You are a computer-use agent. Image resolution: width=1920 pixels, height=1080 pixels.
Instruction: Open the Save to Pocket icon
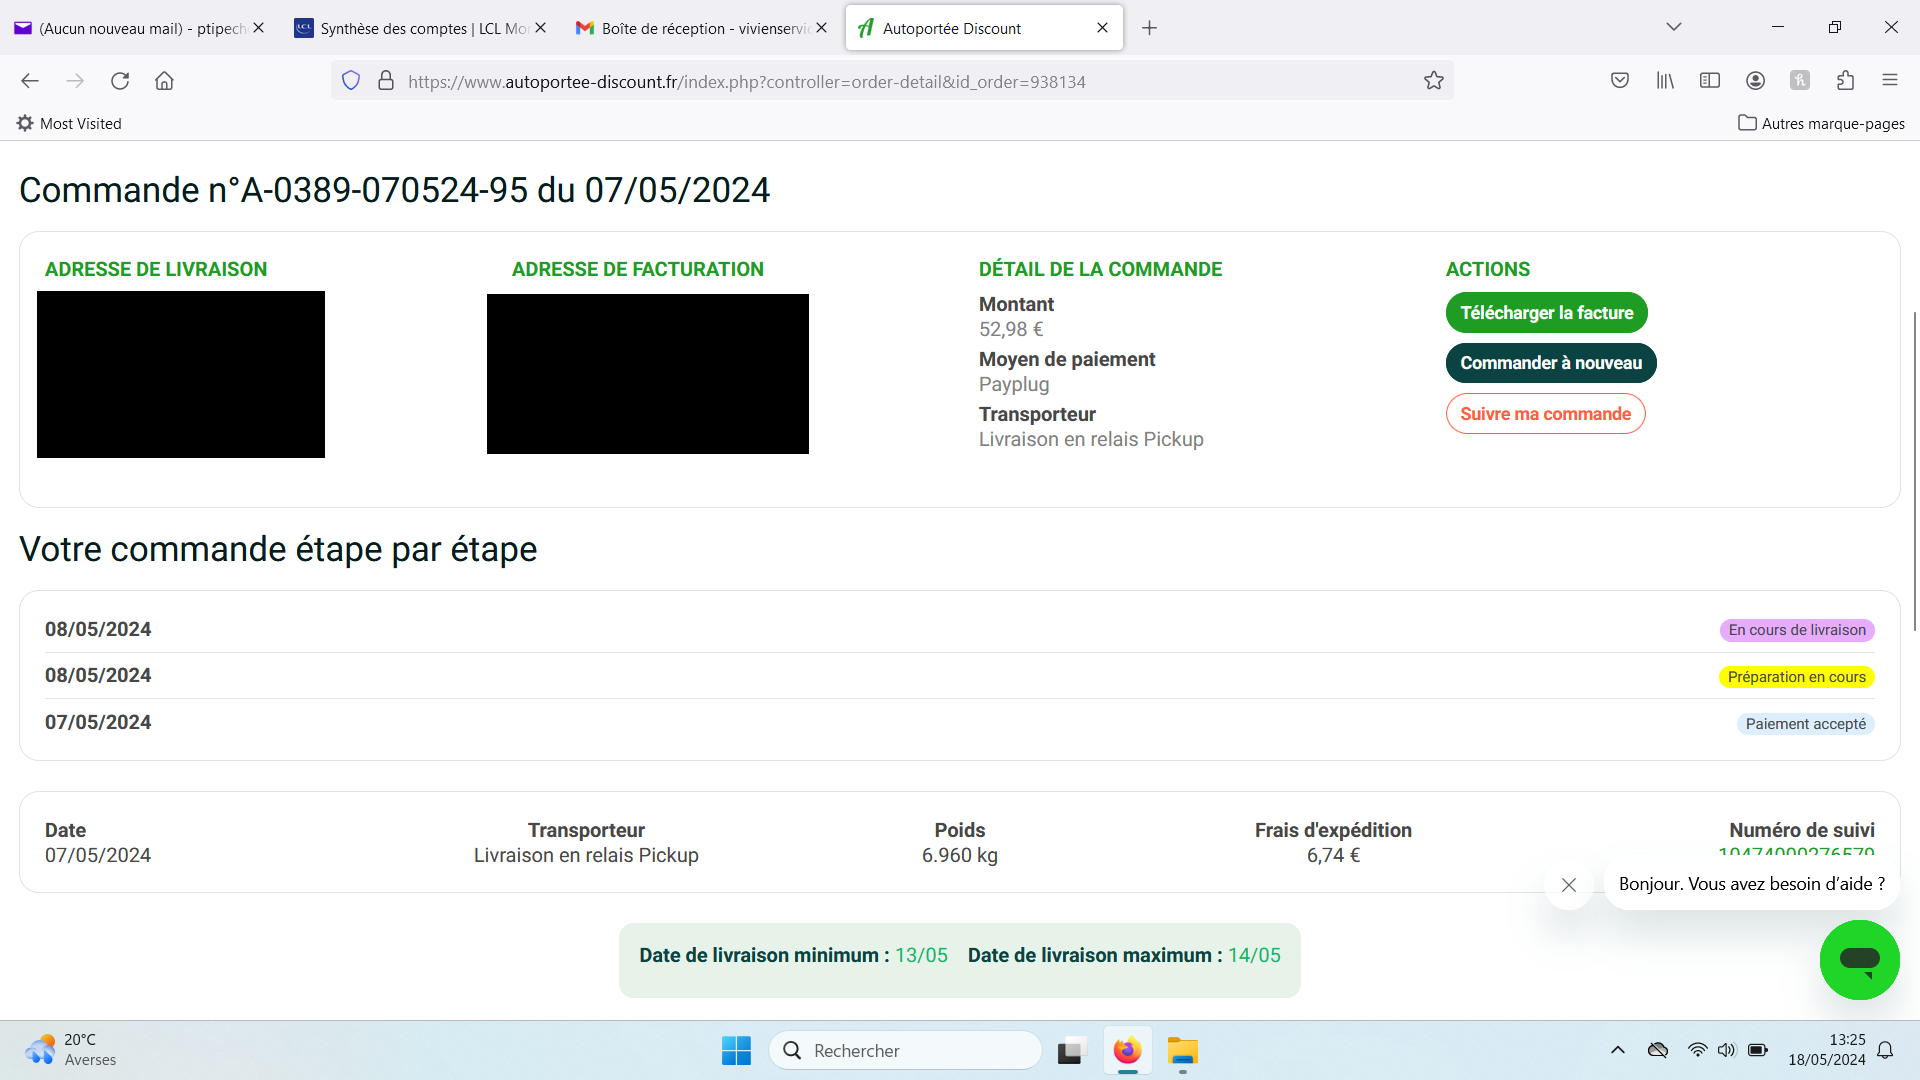[x=1620, y=81]
